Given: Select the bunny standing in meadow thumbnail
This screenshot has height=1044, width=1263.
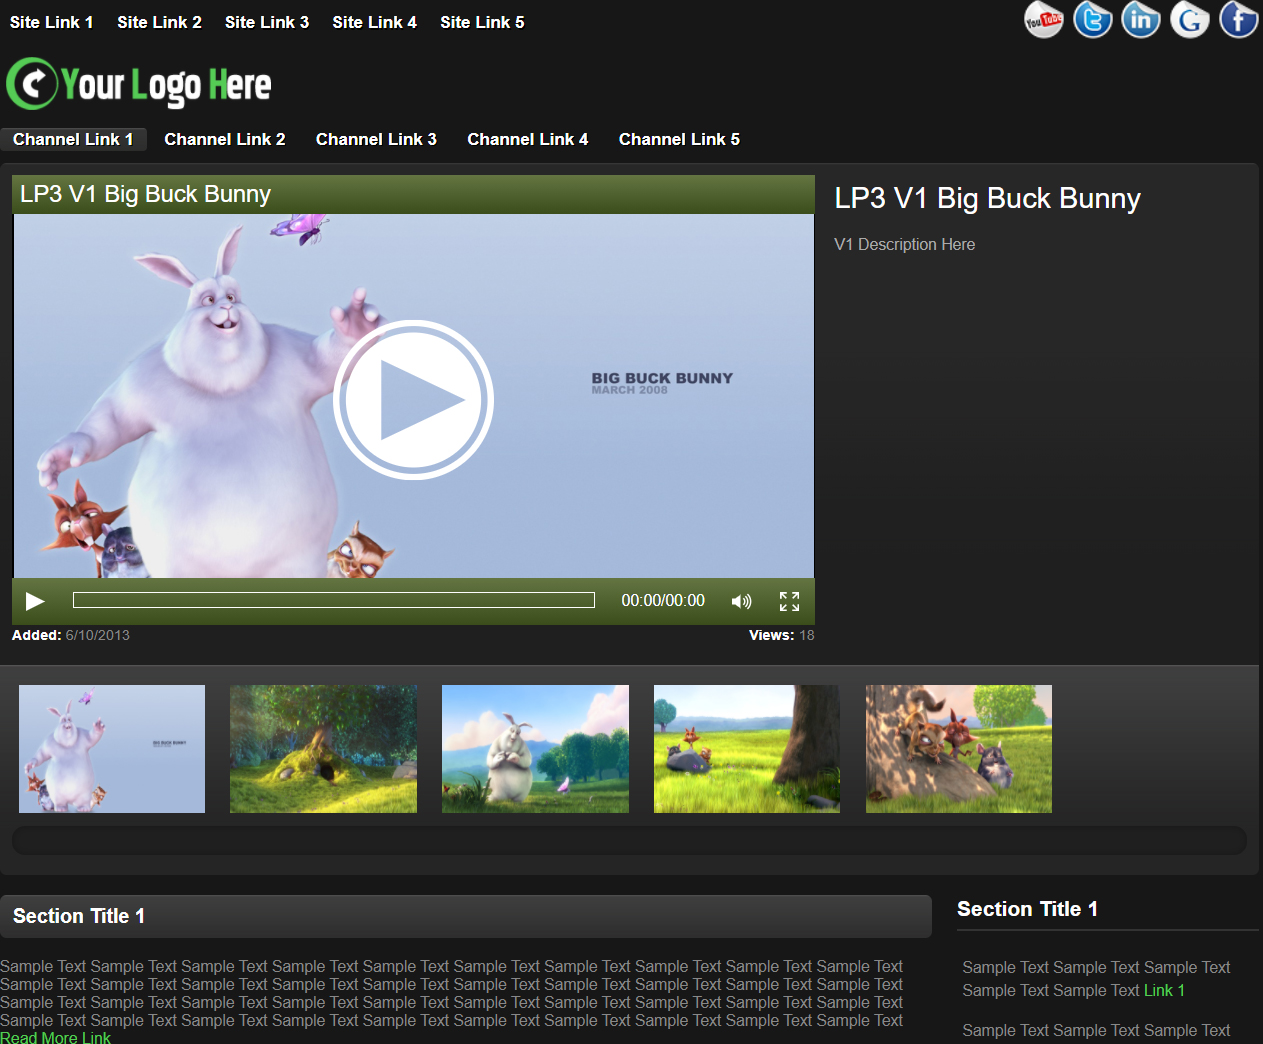Looking at the screenshot, I should tap(535, 749).
